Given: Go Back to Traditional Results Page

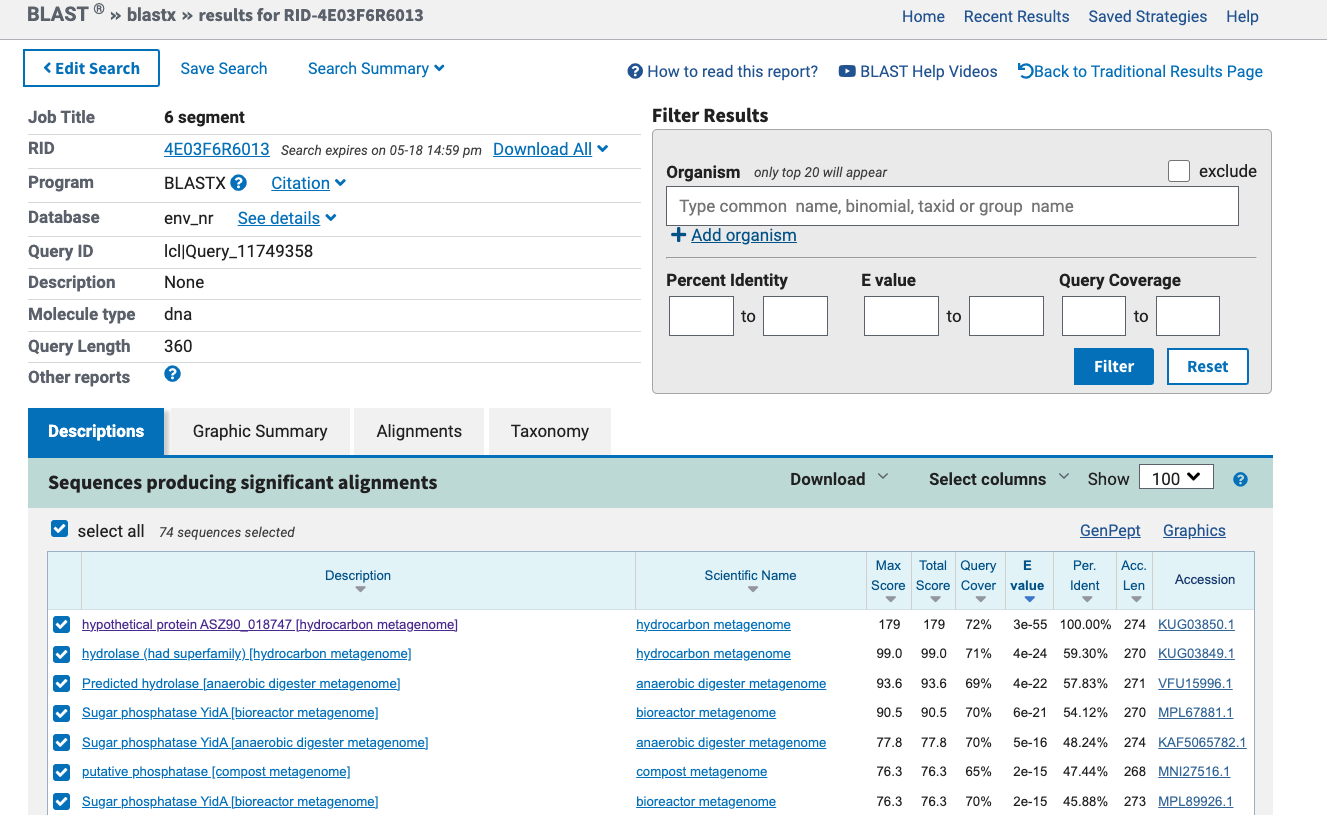Looking at the screenshot, I should [x=1140, y=71].
